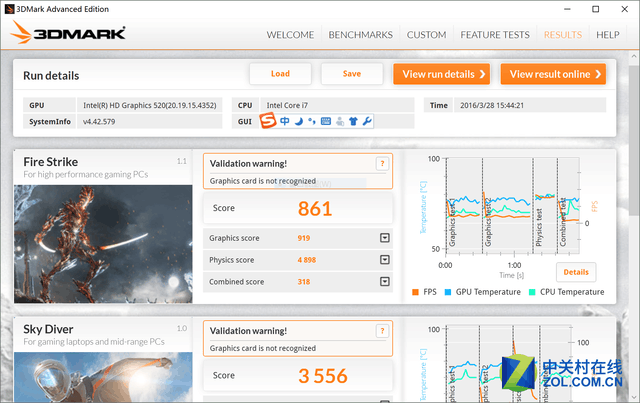Click the vertical scrollbar thumb

coord(634,141)
